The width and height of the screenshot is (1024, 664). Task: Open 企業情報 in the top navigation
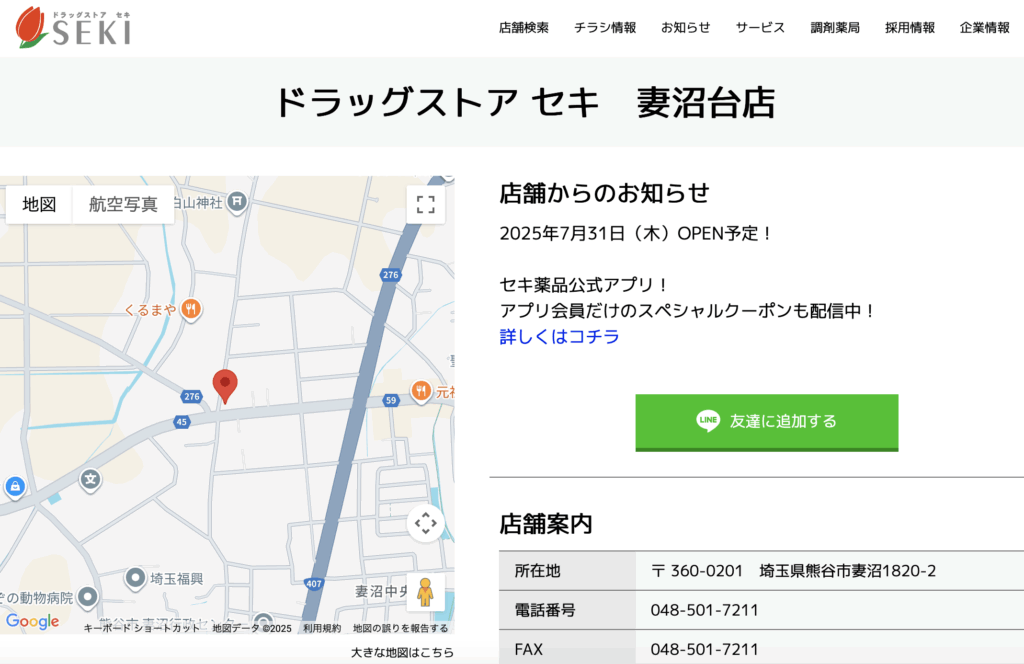pos(984,28)
